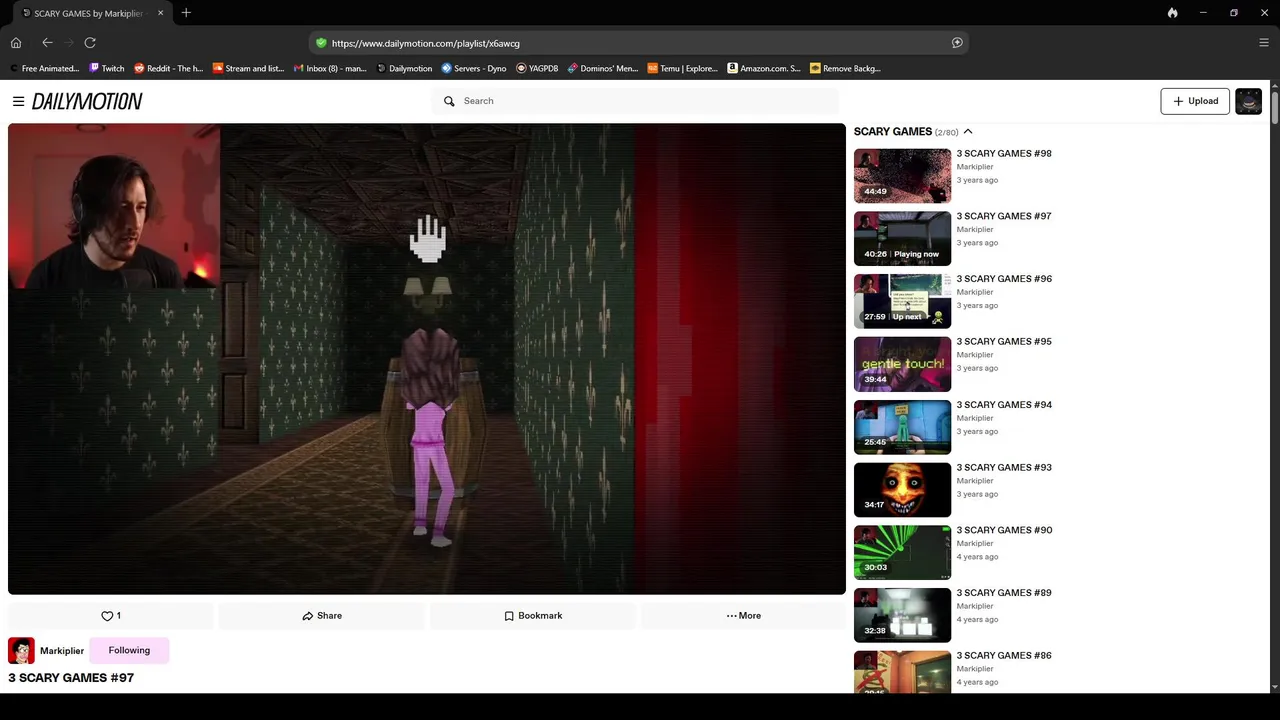
Task: Open a new browser tab
Action: pyautogui.click(x=186, y=13)
